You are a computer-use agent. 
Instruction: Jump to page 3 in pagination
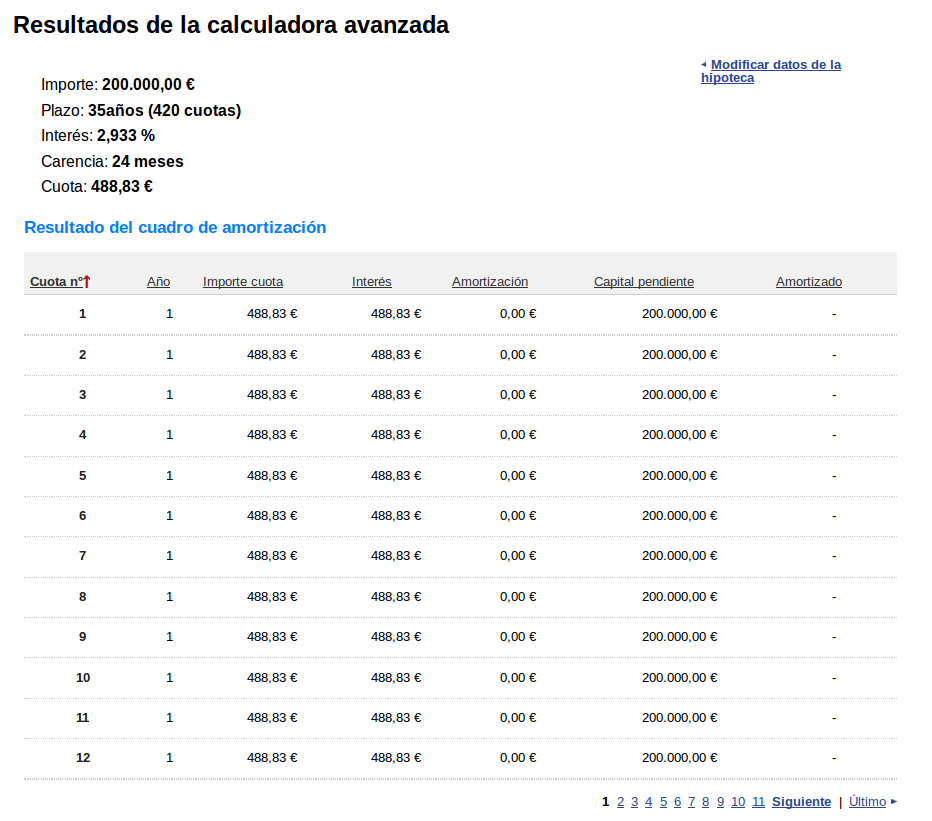[634, 802]
